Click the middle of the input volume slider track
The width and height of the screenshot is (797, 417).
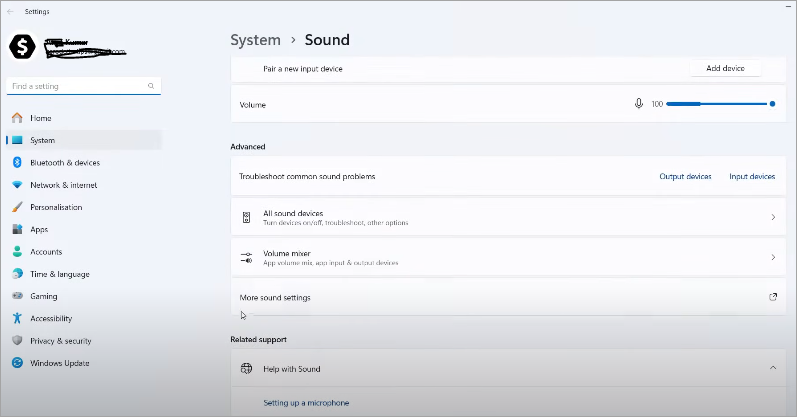[x=718, y=104]
